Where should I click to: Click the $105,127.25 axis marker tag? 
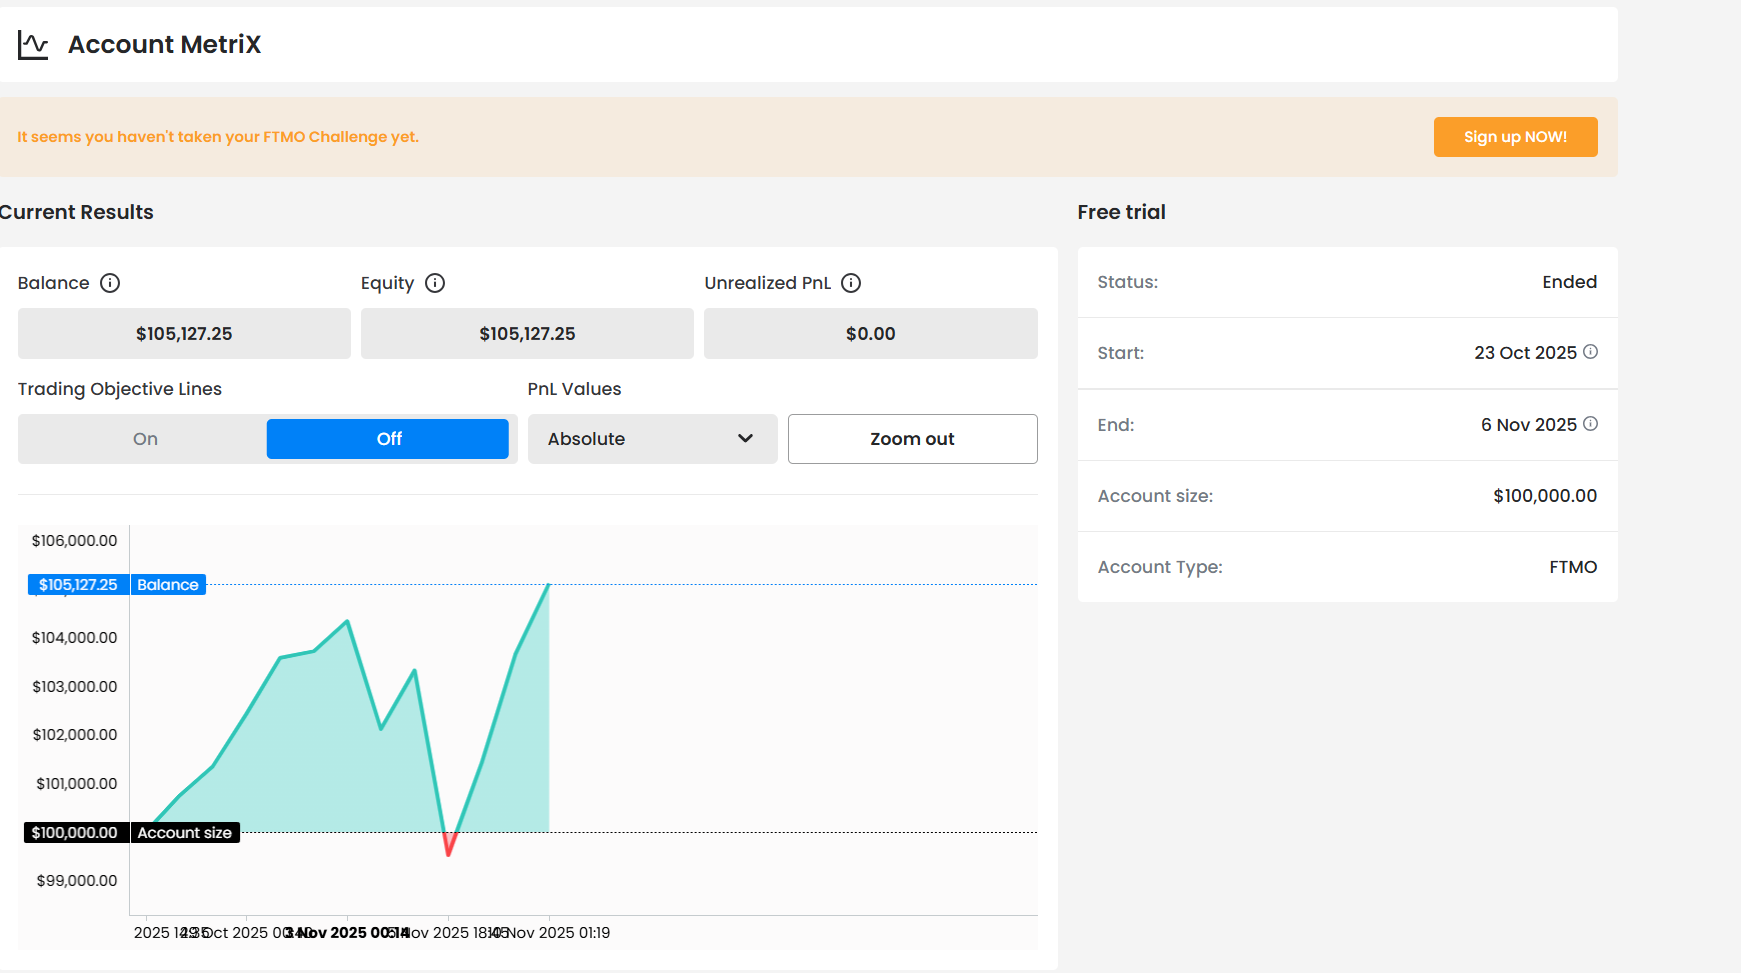(x=78, y=585)
